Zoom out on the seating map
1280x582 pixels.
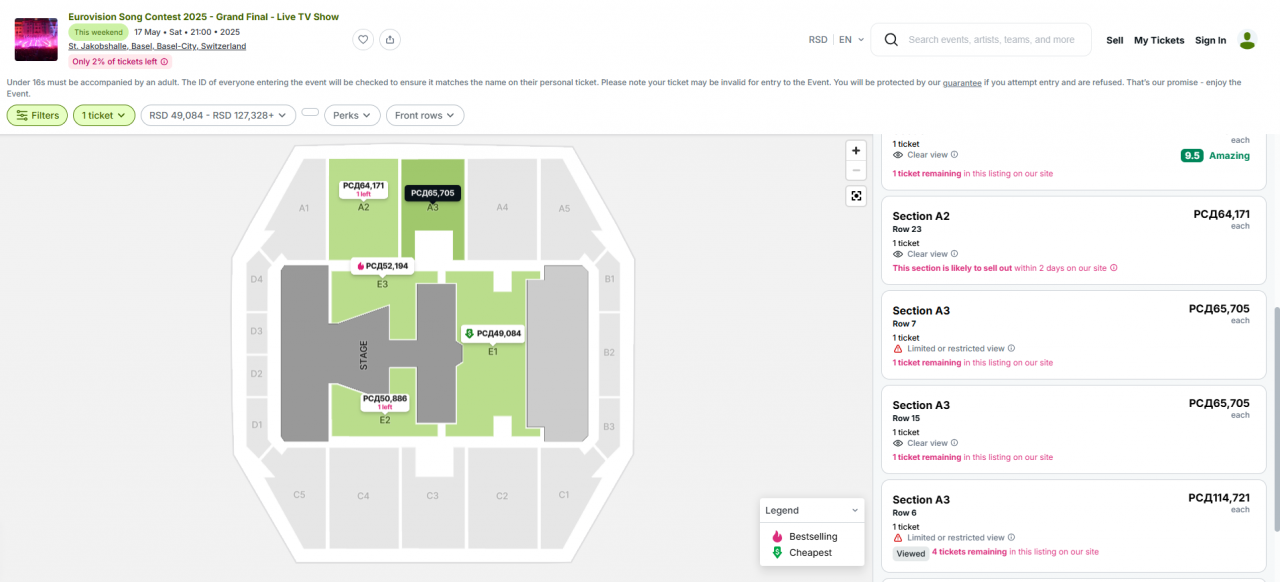856,170
